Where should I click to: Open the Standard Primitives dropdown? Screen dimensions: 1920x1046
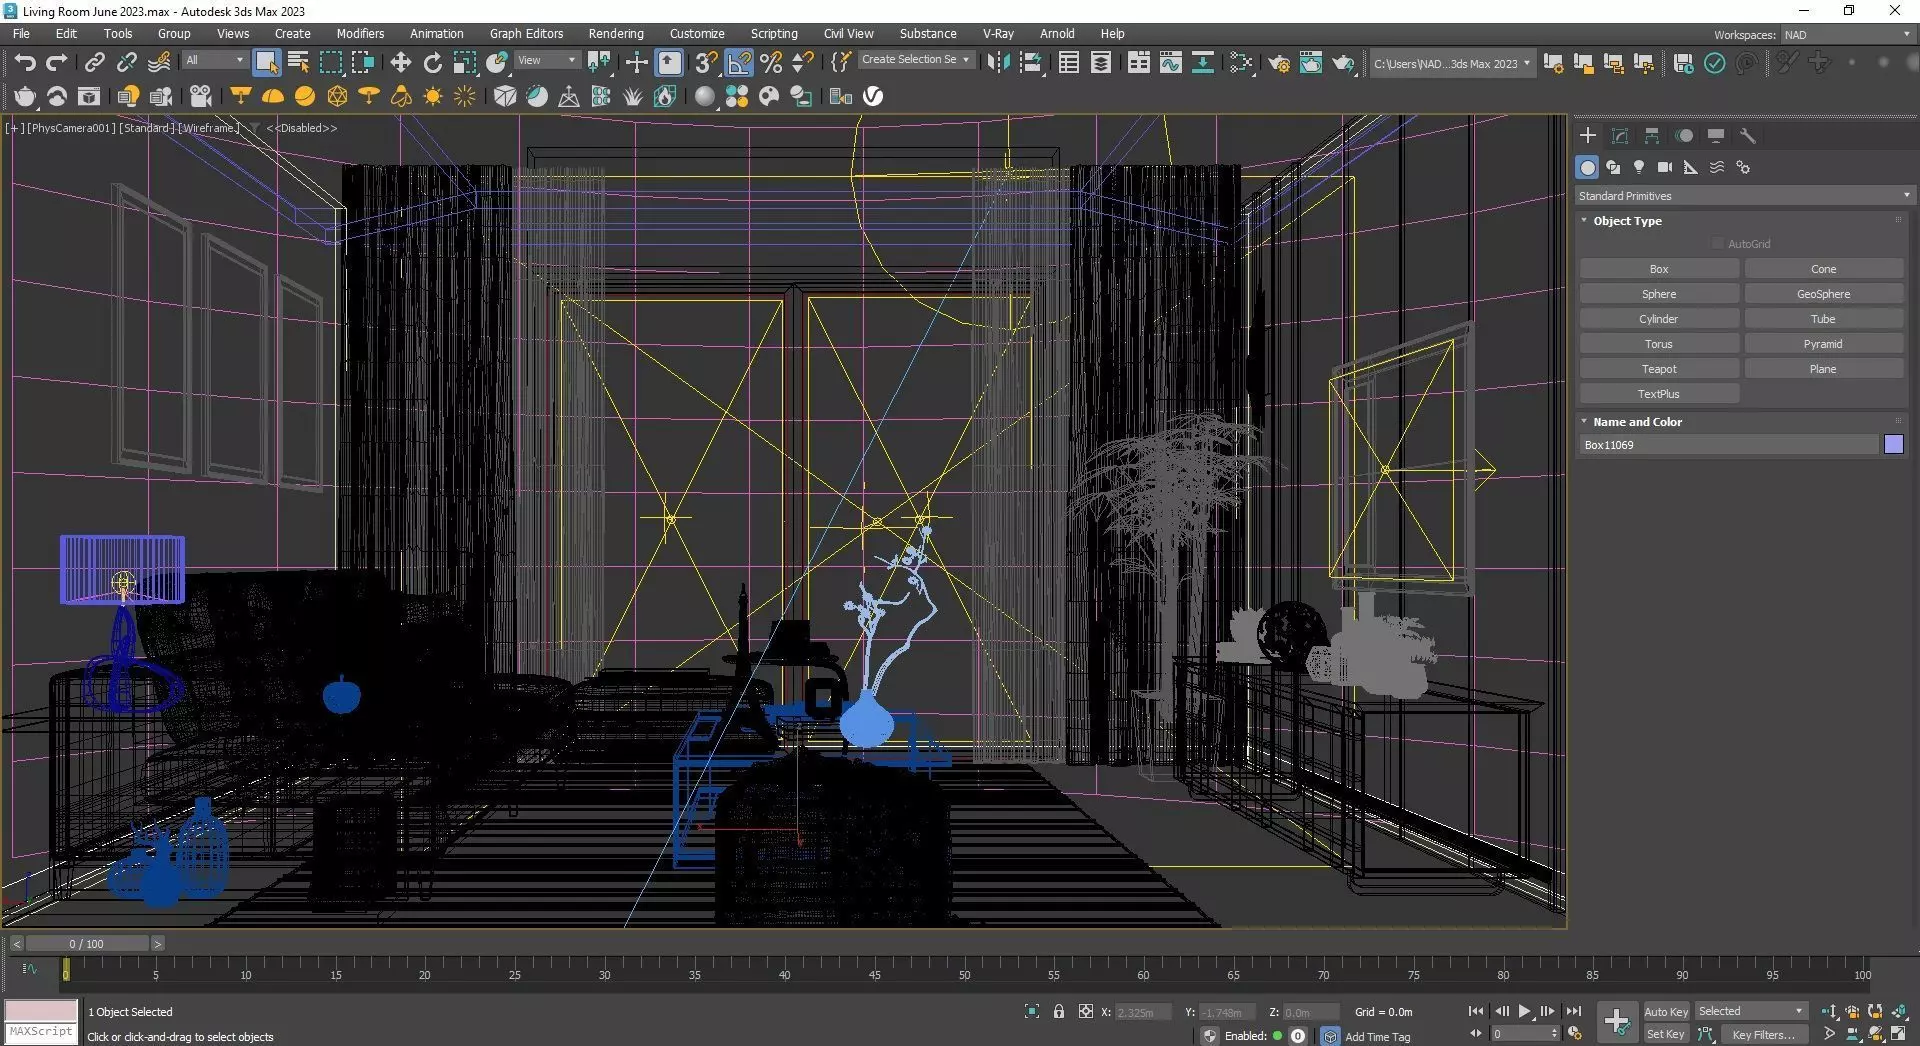coord(1744,196)
